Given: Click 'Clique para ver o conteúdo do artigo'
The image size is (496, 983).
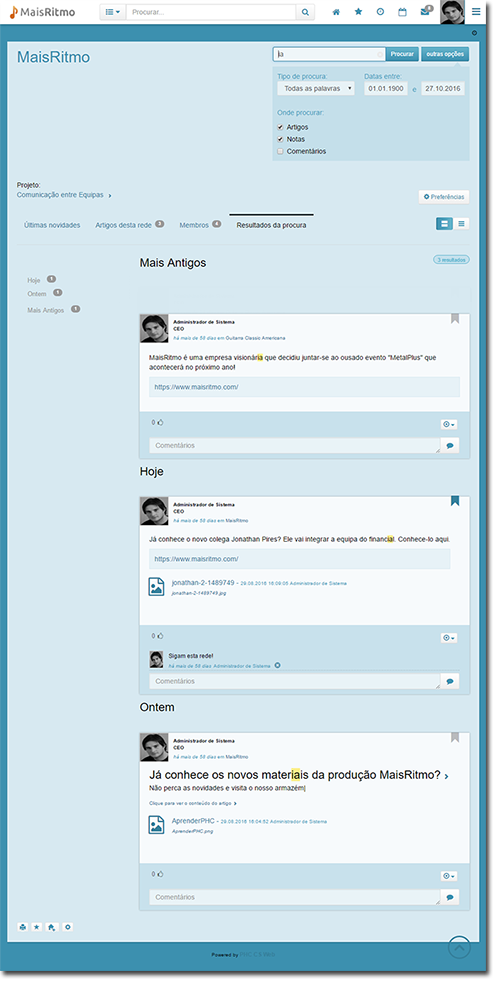Looking at the screenshot, I should pyautogui.click(x=193, y=802).
